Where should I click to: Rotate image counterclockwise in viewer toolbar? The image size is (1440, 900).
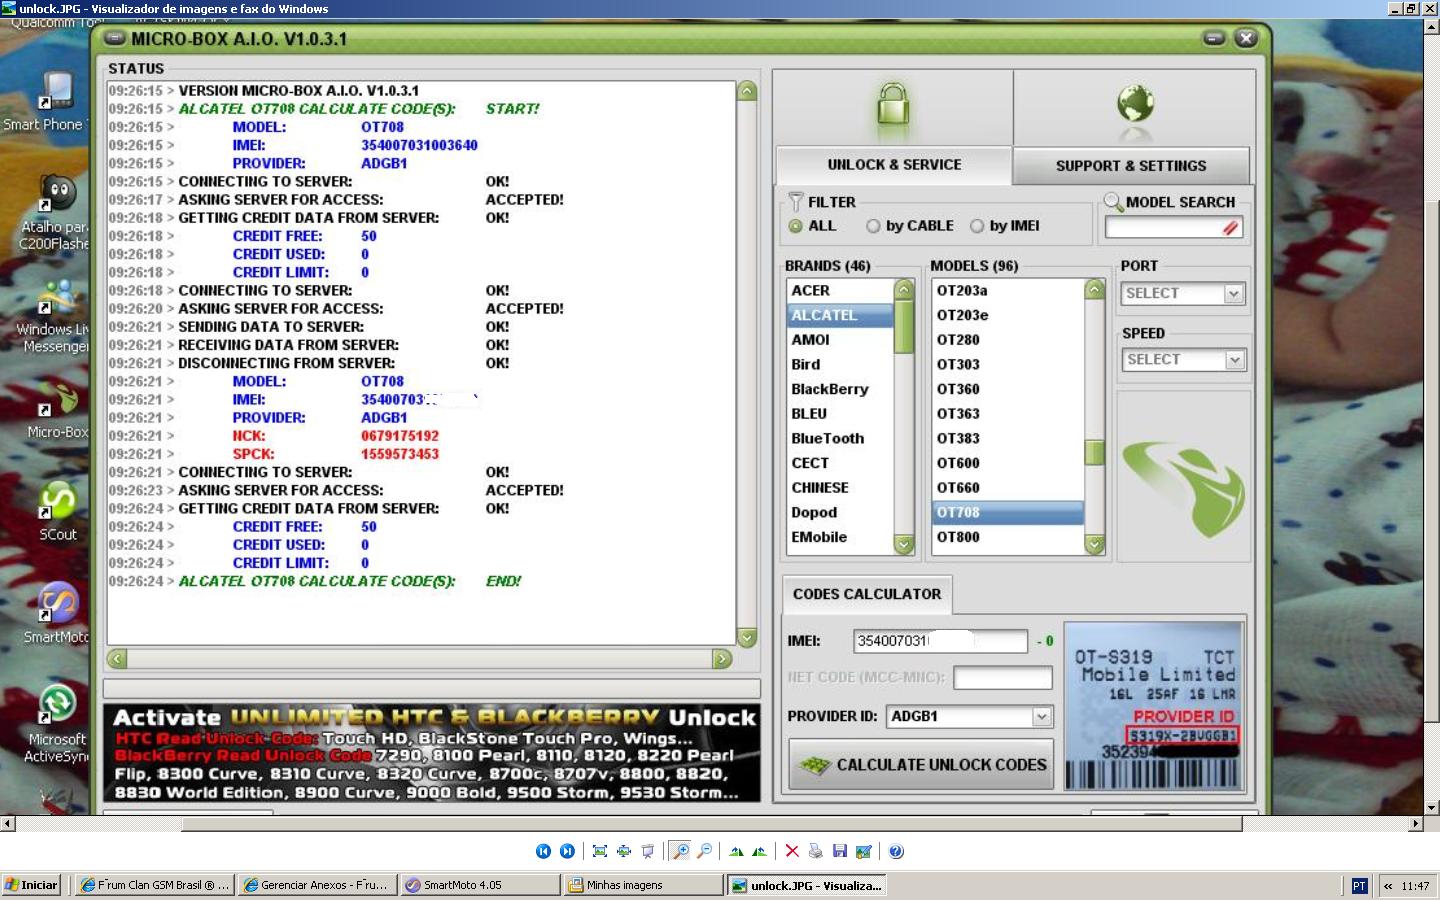760,851
